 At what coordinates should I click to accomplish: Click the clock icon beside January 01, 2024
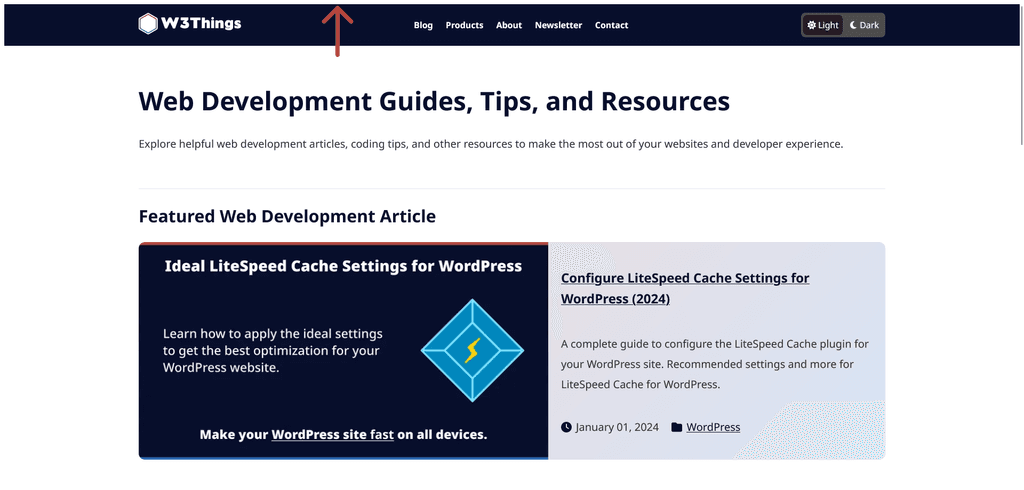[566, 427]
